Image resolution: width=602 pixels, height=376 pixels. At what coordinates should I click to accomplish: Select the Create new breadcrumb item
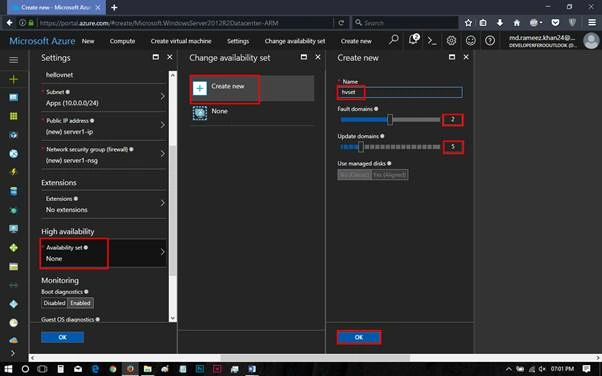[356, 41]
